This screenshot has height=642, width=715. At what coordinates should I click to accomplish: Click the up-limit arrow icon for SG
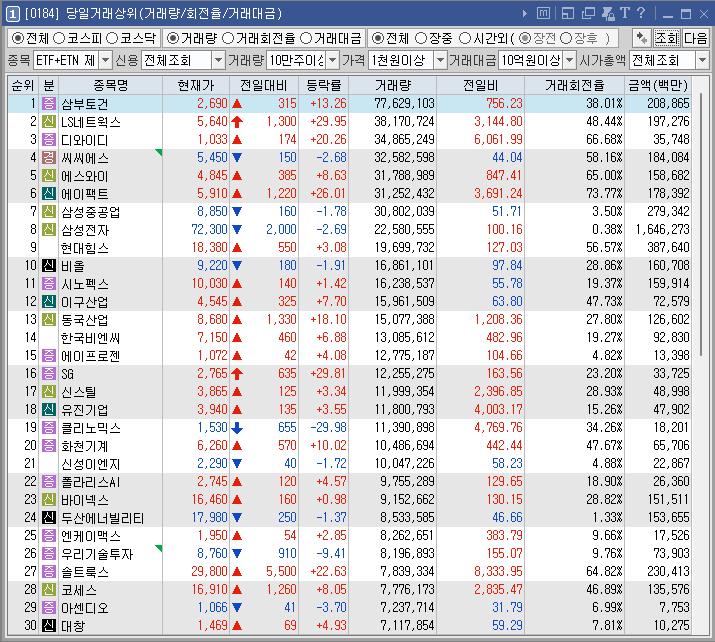[x=237, y=374]
